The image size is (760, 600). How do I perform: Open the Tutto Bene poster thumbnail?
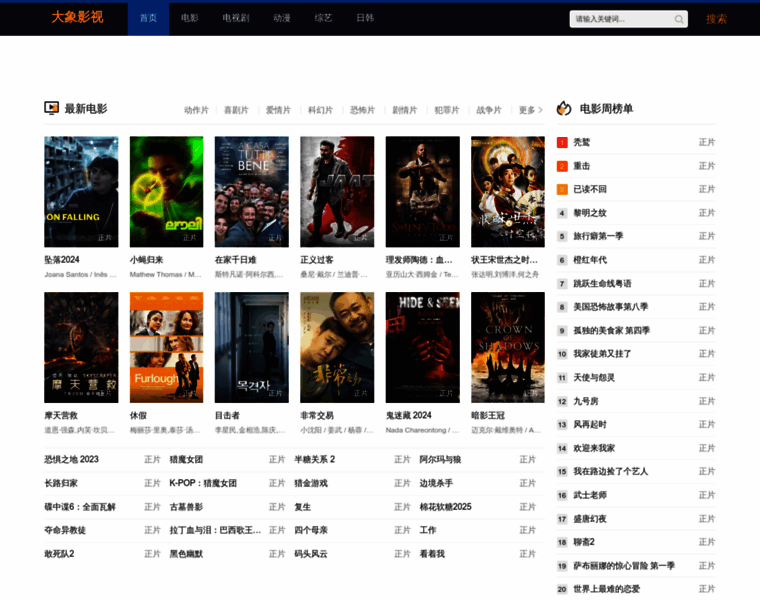(x=252, y=192)
